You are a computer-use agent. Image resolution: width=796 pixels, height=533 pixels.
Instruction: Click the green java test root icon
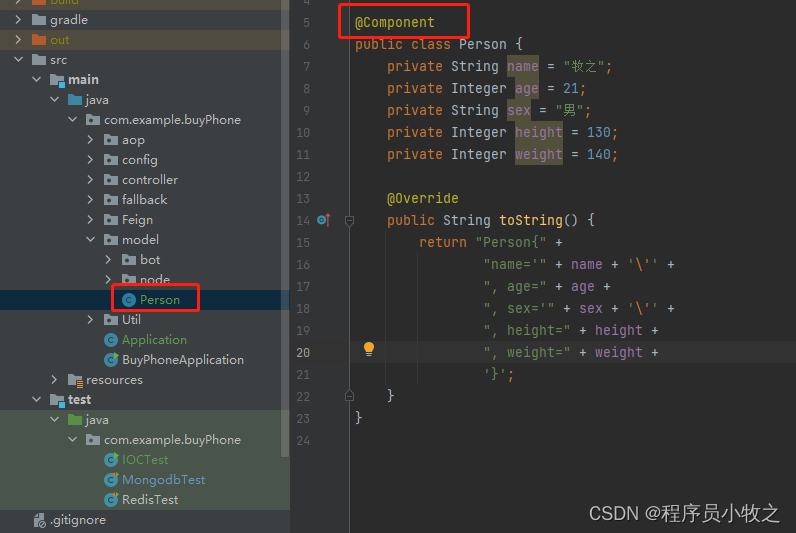(x=75, y=419)
